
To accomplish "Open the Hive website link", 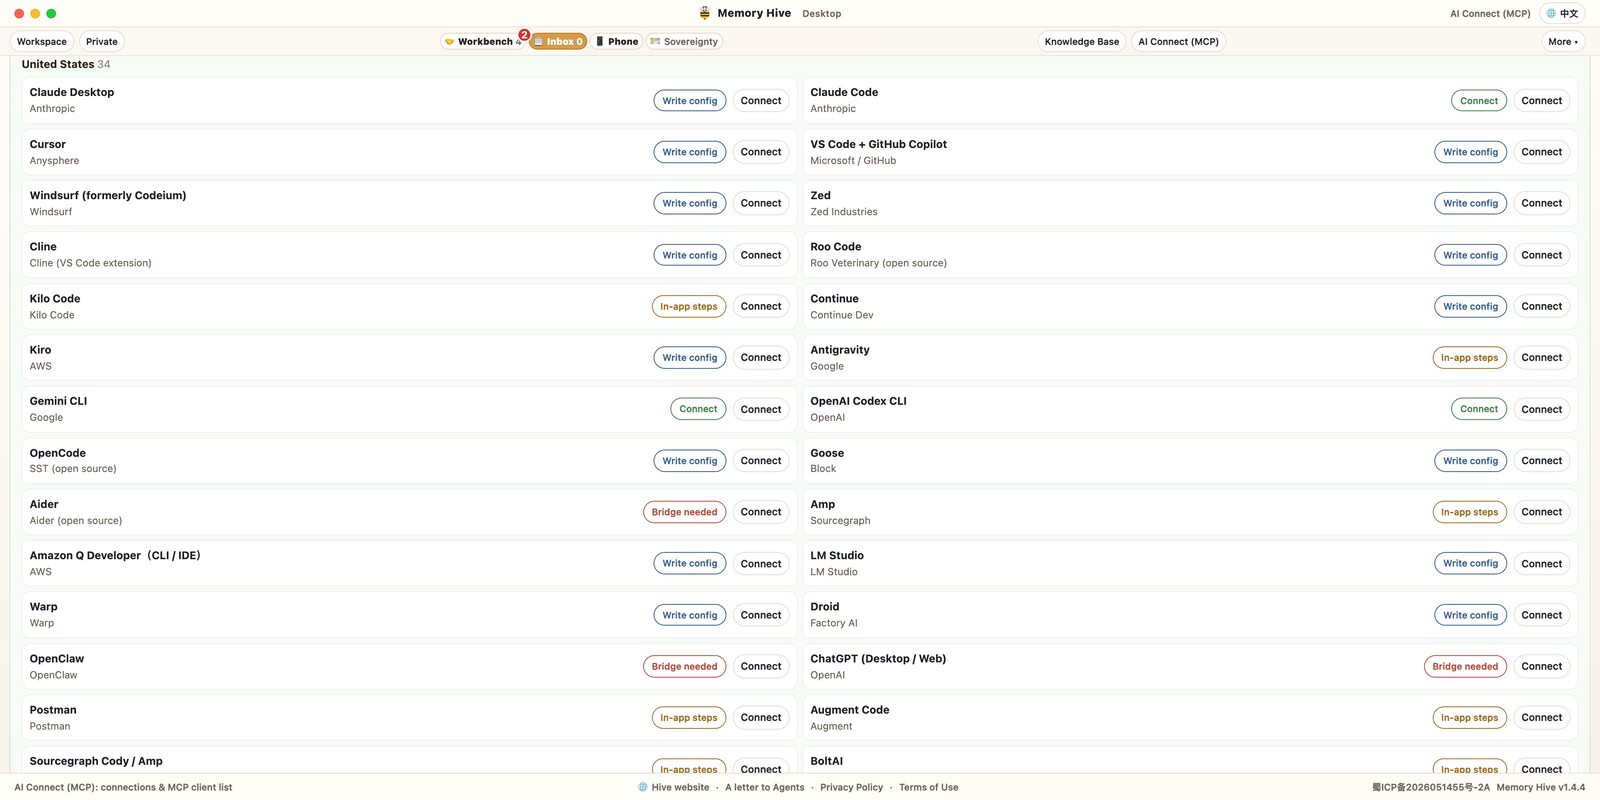I will pyautogui.click(x=674, y=787).
